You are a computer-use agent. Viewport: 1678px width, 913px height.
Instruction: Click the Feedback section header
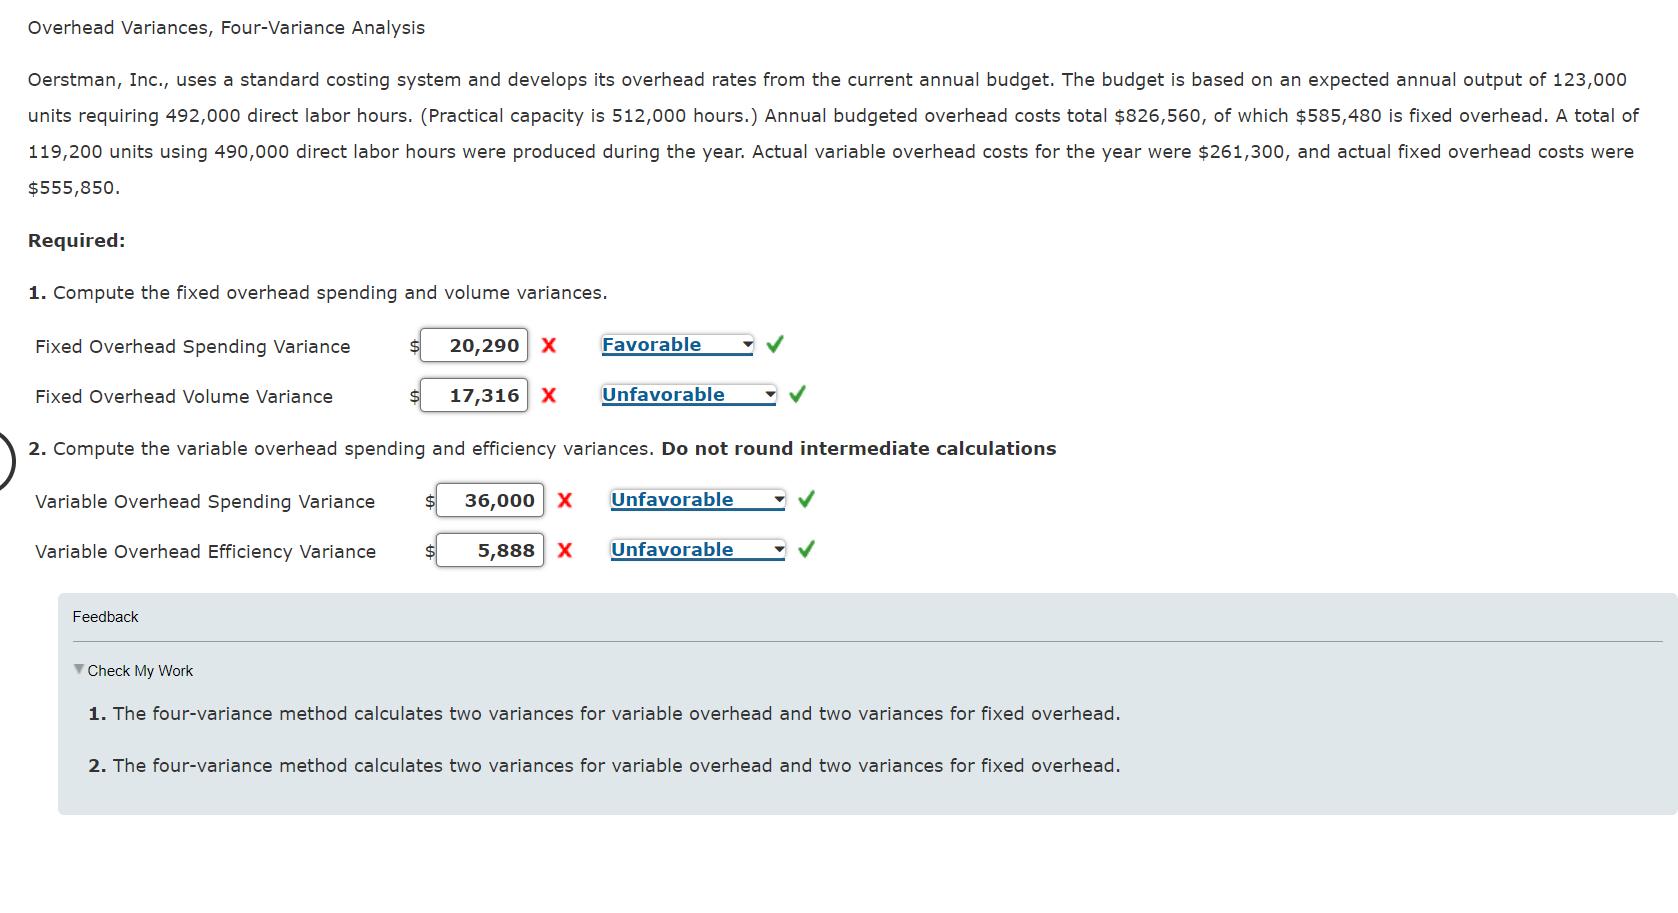[104, 616]
